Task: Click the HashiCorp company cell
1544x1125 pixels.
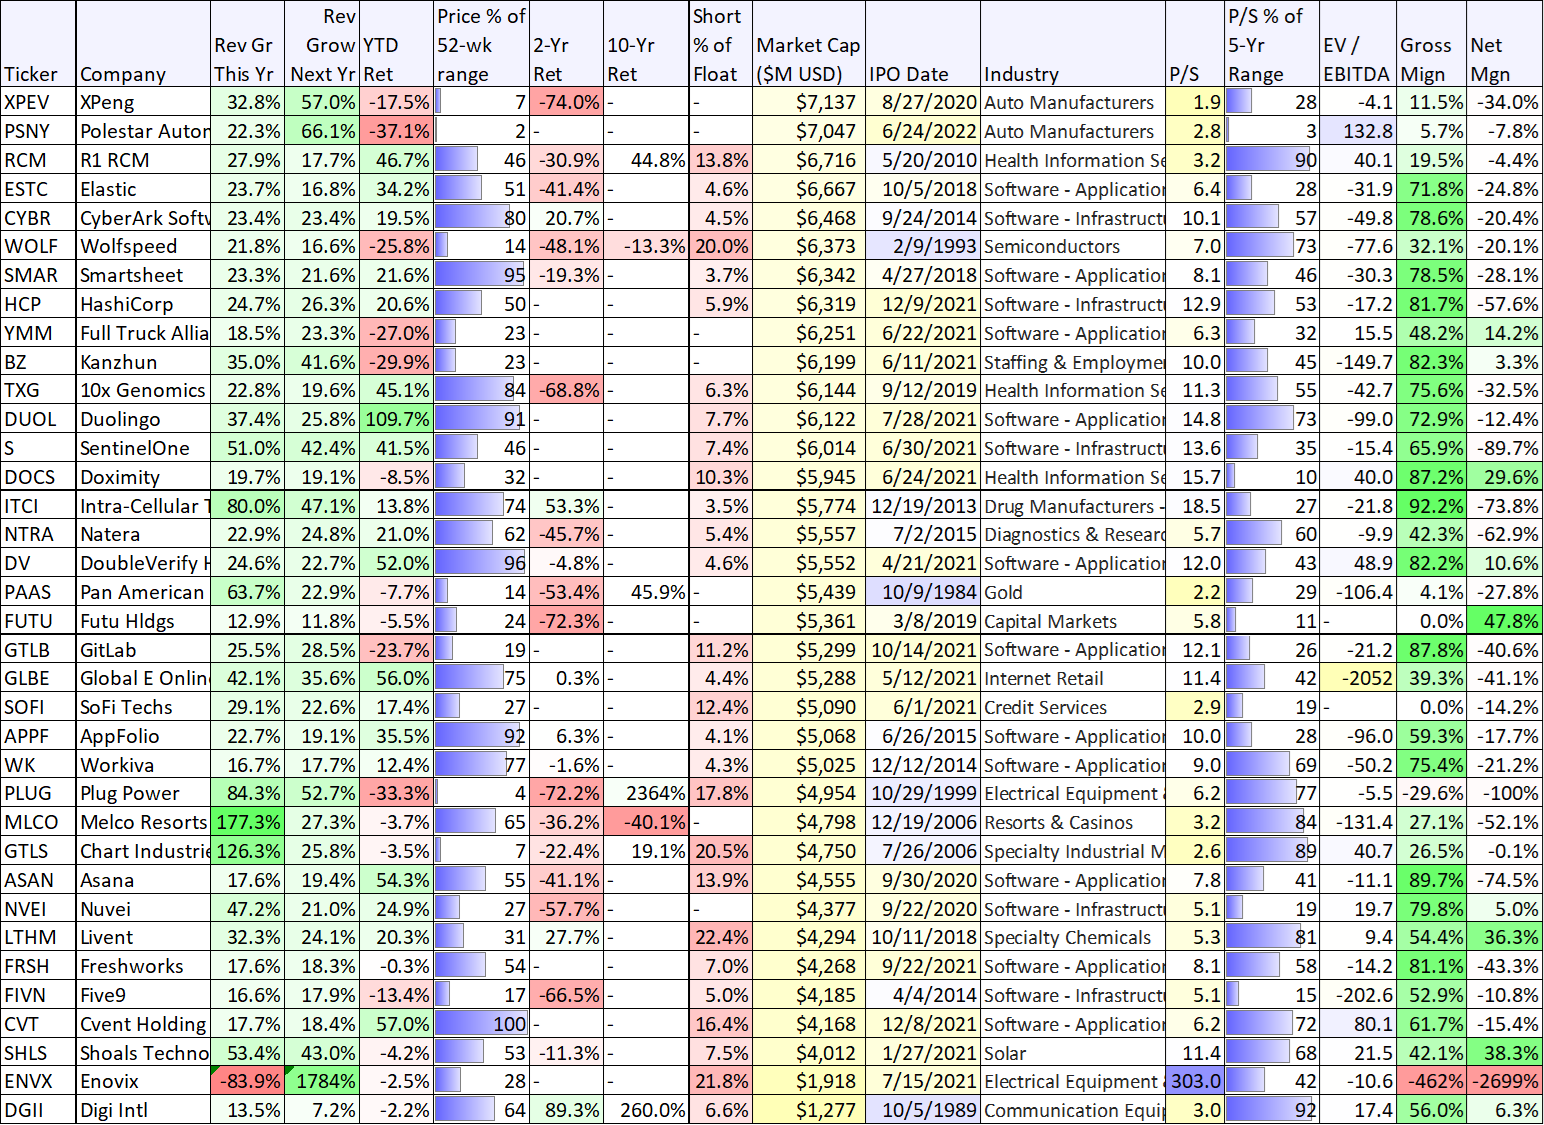Action: (x=143, y=304)
